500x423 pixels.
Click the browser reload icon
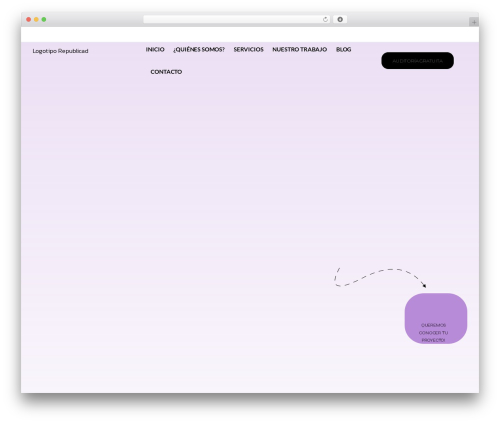325,20
